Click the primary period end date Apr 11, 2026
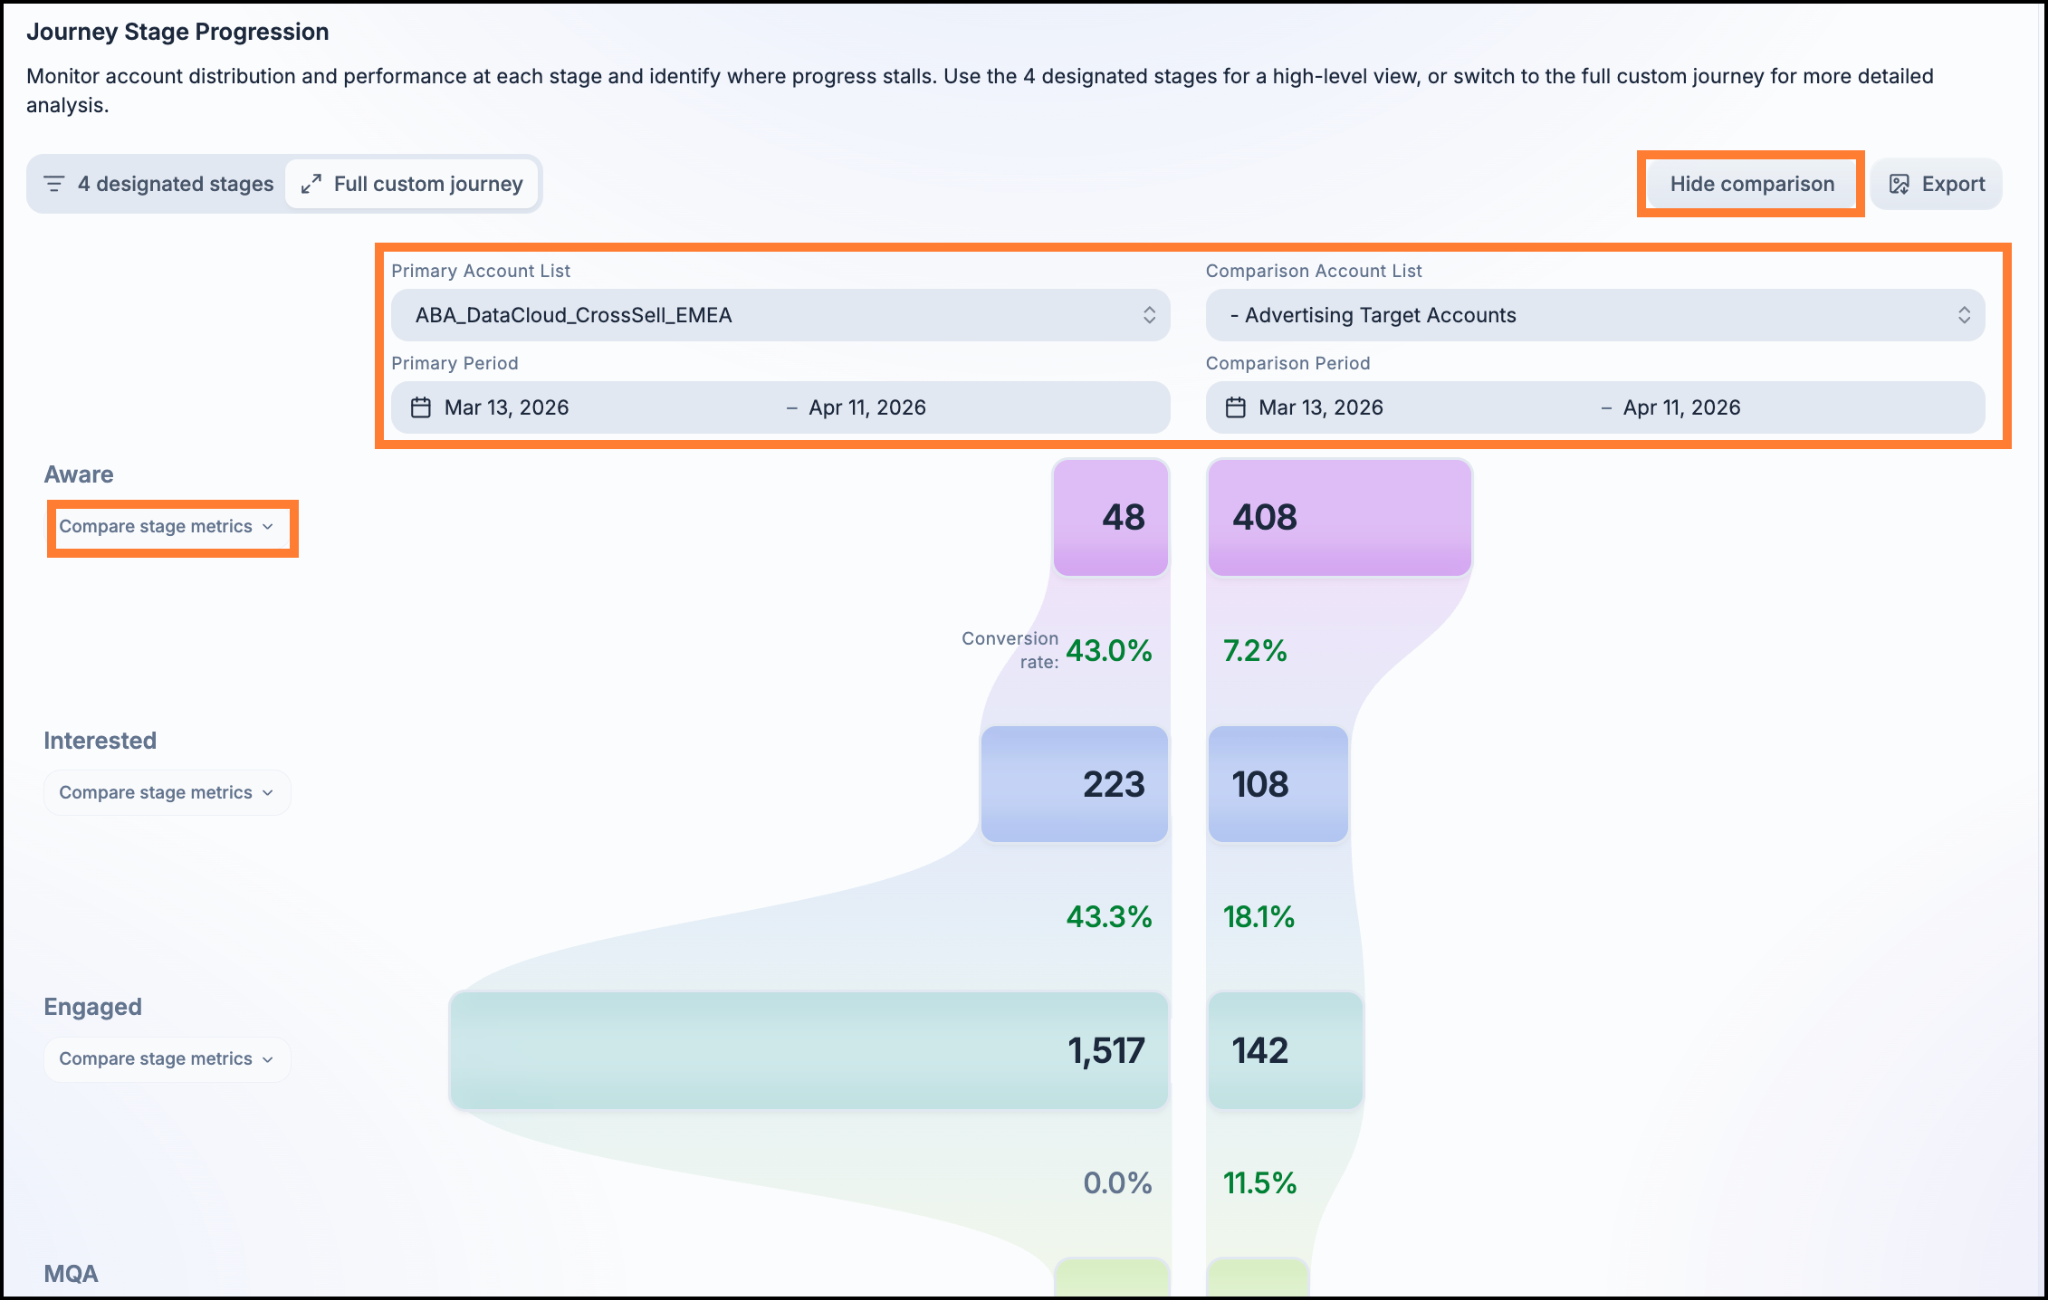Image resolution: width=2048 pixels, height=1300 pixels. (867, 407)
